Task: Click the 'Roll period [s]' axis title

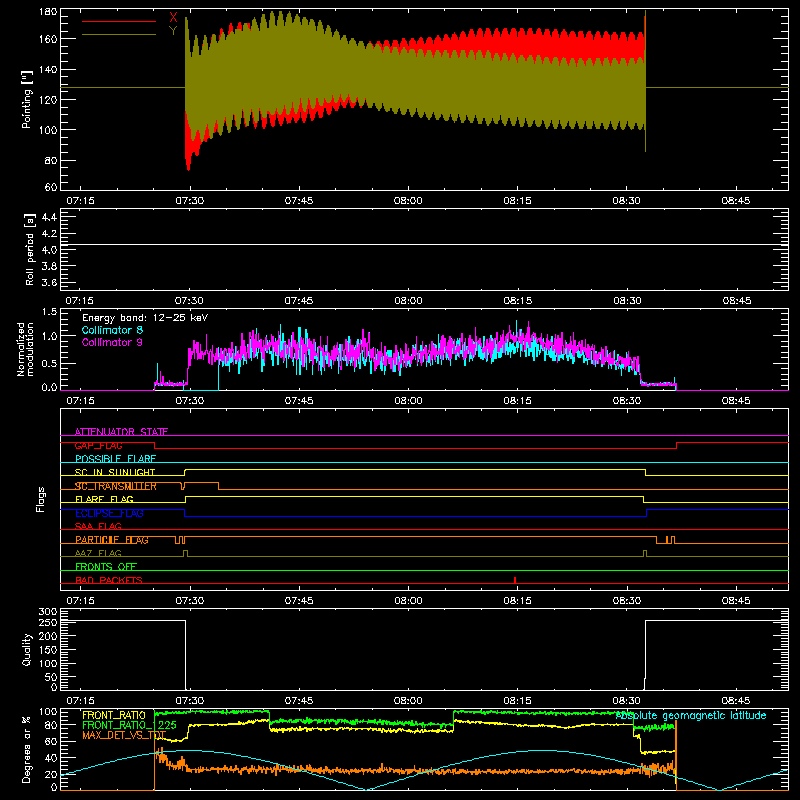Action: (x=30, y=249)
